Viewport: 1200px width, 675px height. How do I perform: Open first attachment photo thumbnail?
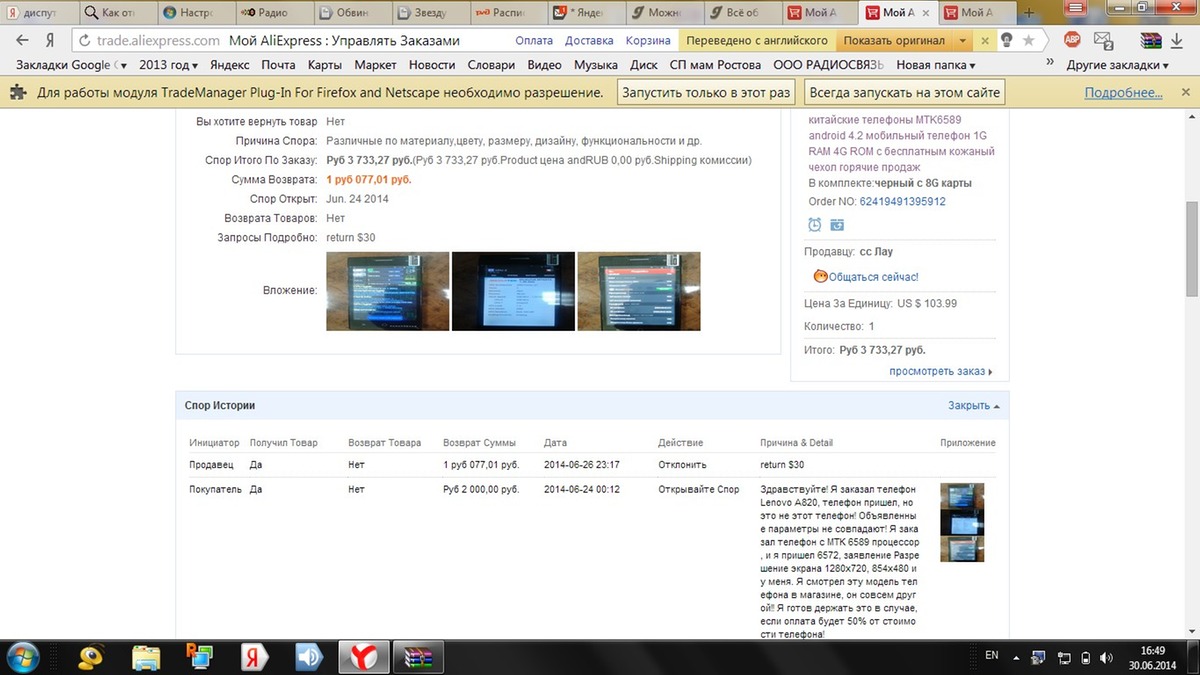click(388, 291)
